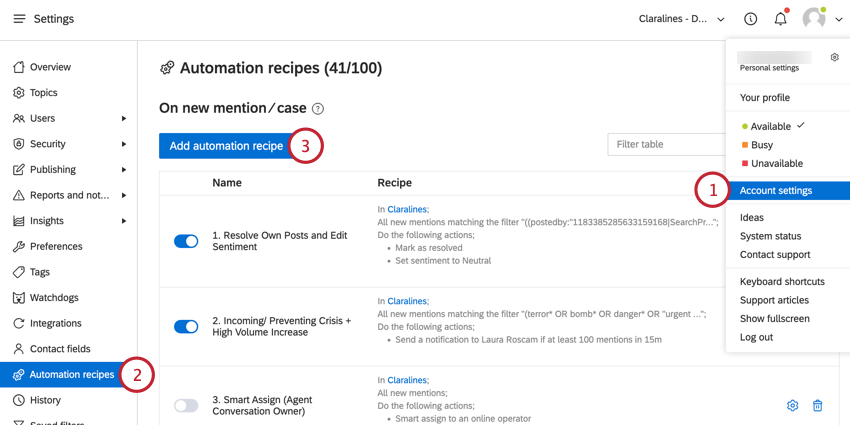Click the Overview house icon in sidebar
This screenshot has height=425, width=850.
click(19, 67)
